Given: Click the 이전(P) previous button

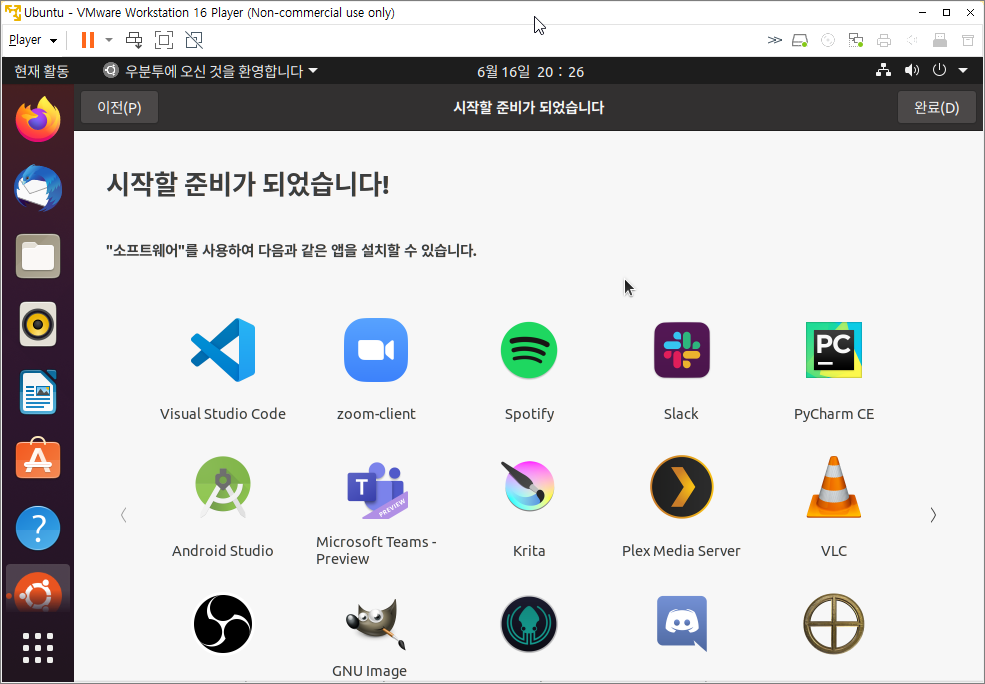Looking at the screenshot, I should (x=119, y=107).
